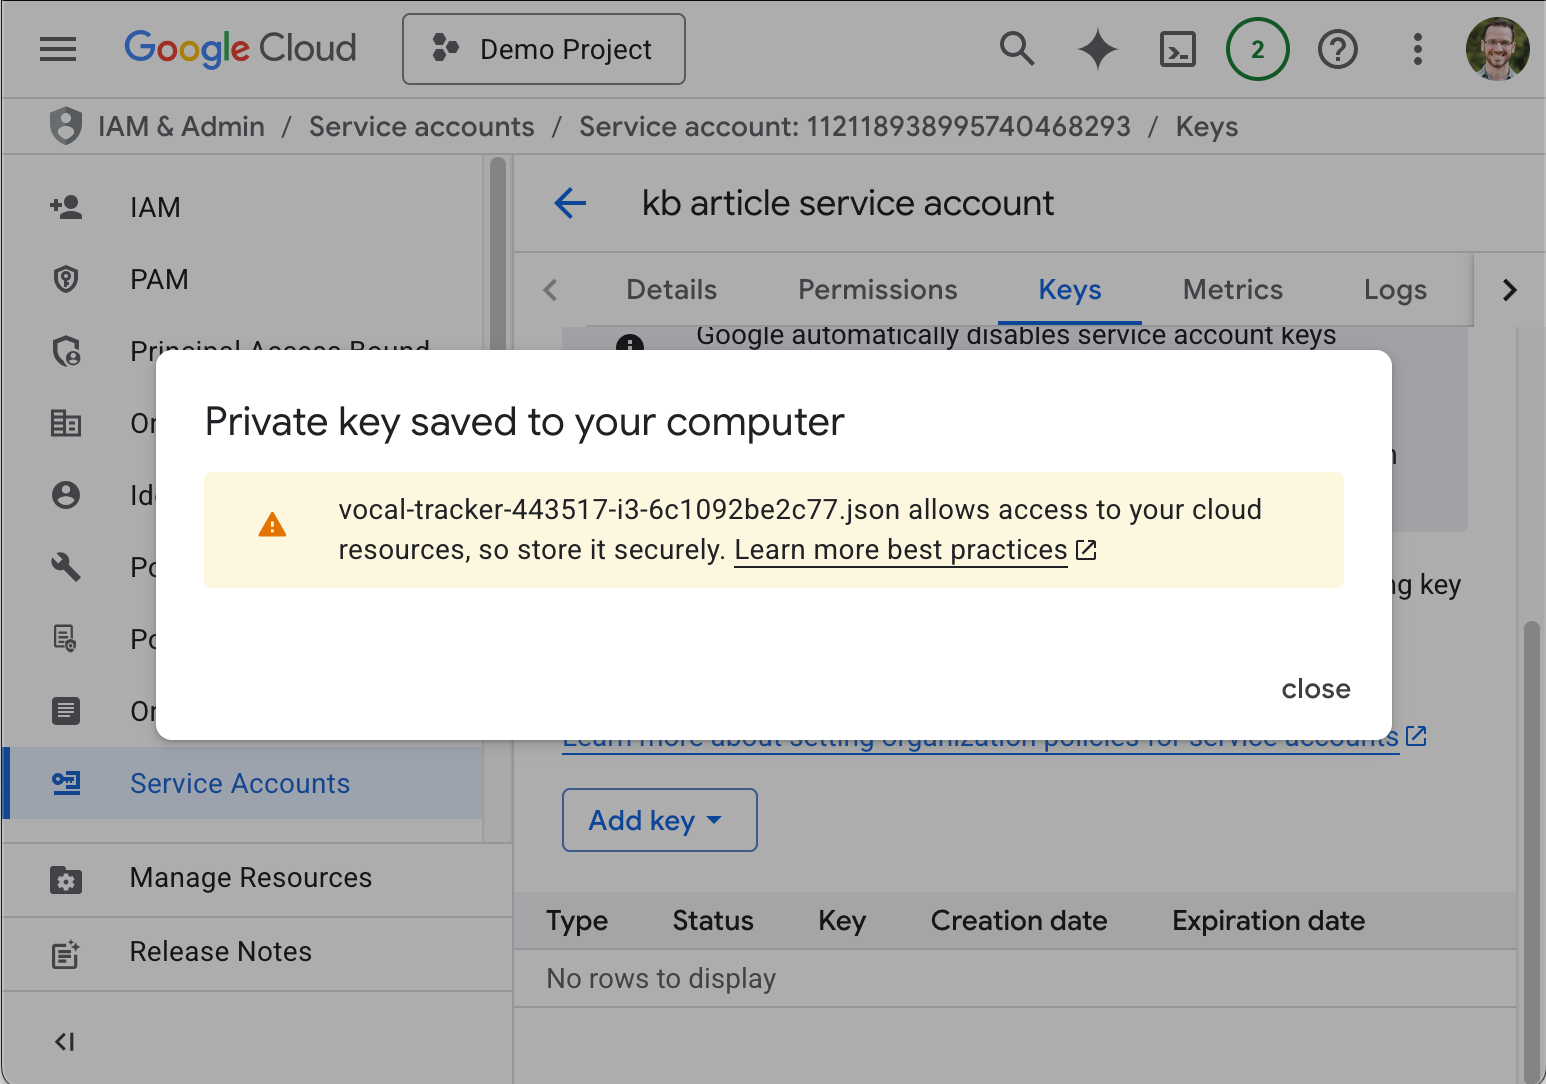Click the search magnifier icon
This screenshot has height=1084, width=1546.
[x=1017, y=49]
